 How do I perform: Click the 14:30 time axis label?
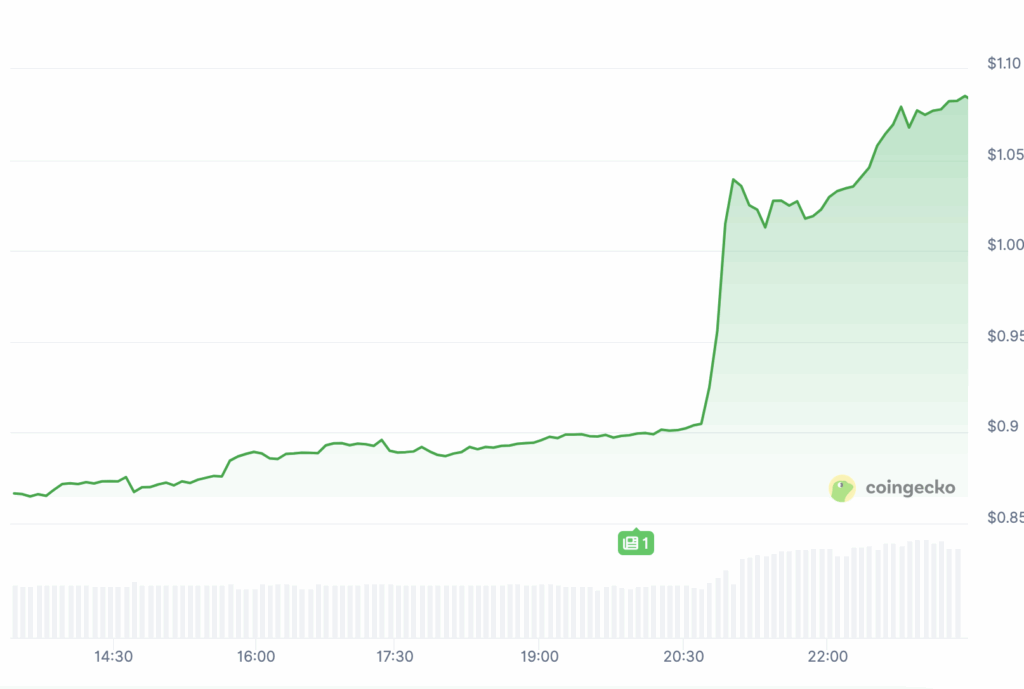tap(114, 657)
